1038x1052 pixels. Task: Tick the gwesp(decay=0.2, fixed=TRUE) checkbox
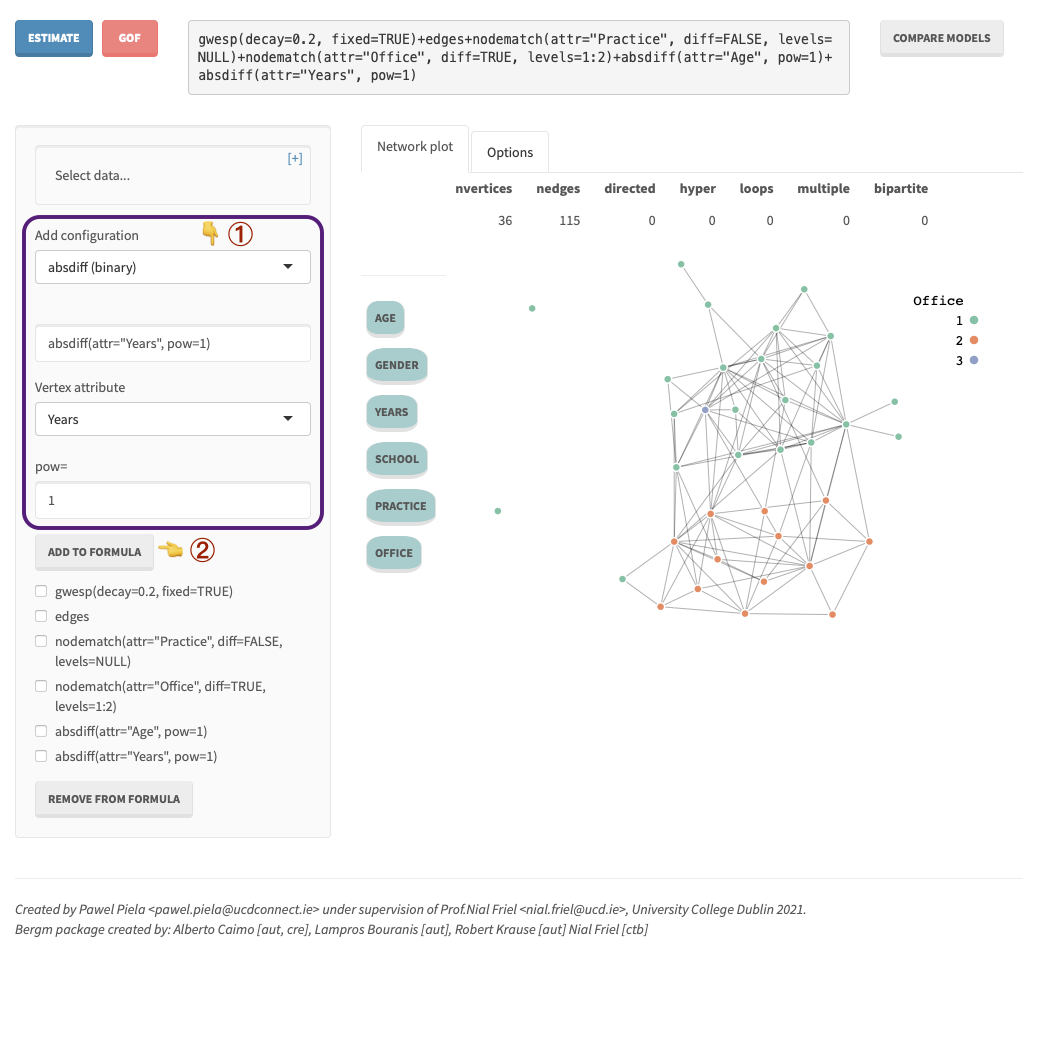pyautogui.click(x=41, y=591)
